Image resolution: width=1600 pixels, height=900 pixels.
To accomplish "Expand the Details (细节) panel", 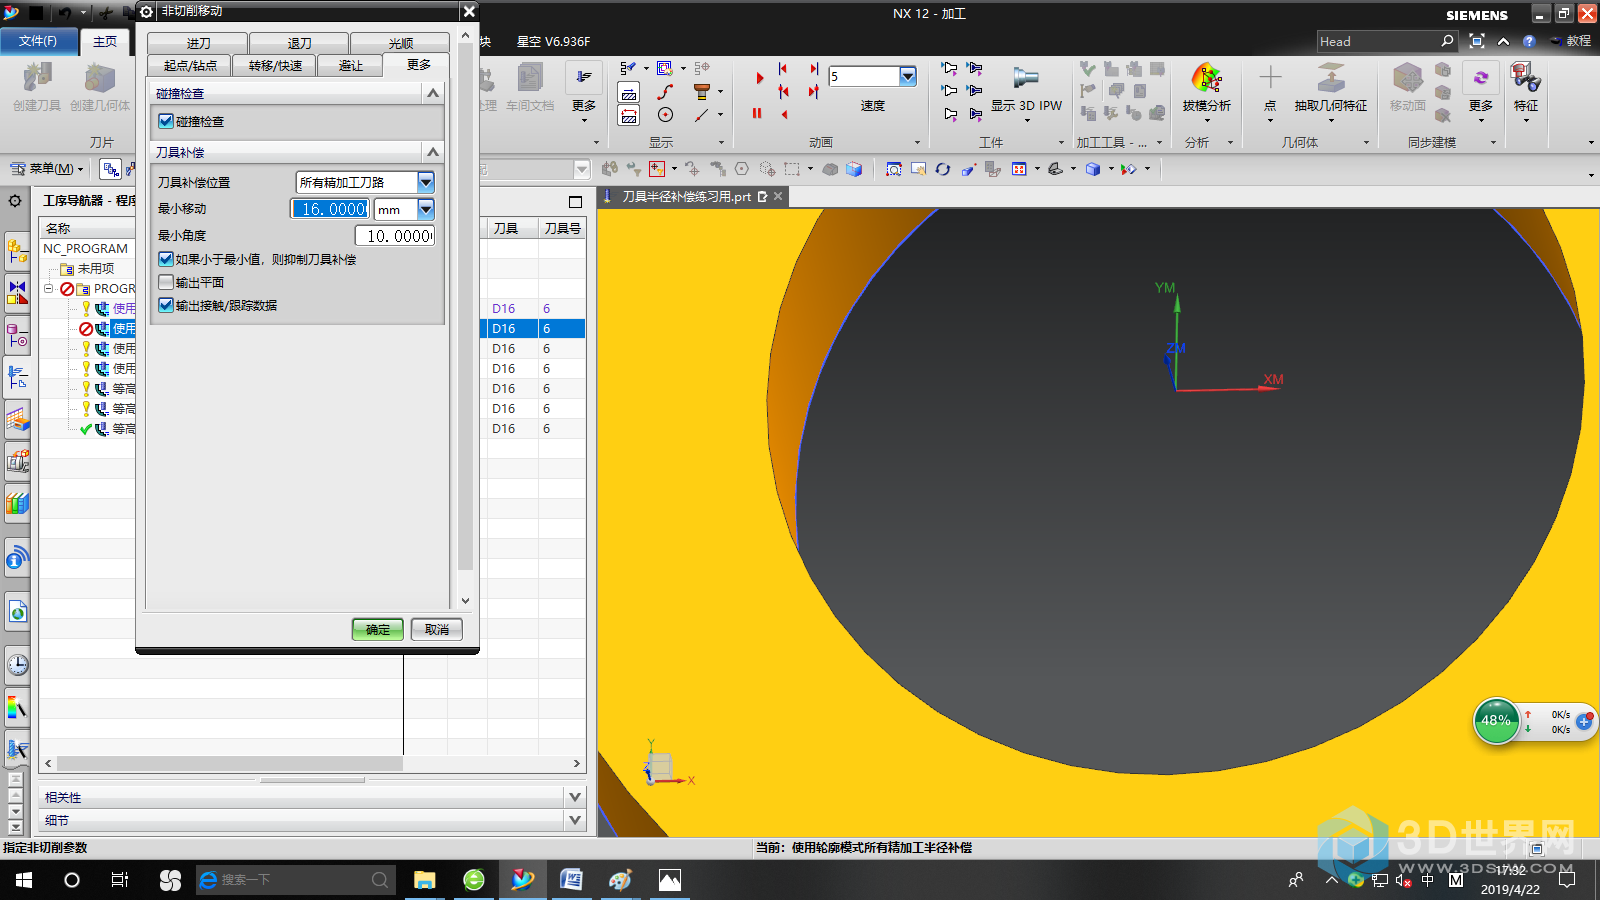I will 575,820.
